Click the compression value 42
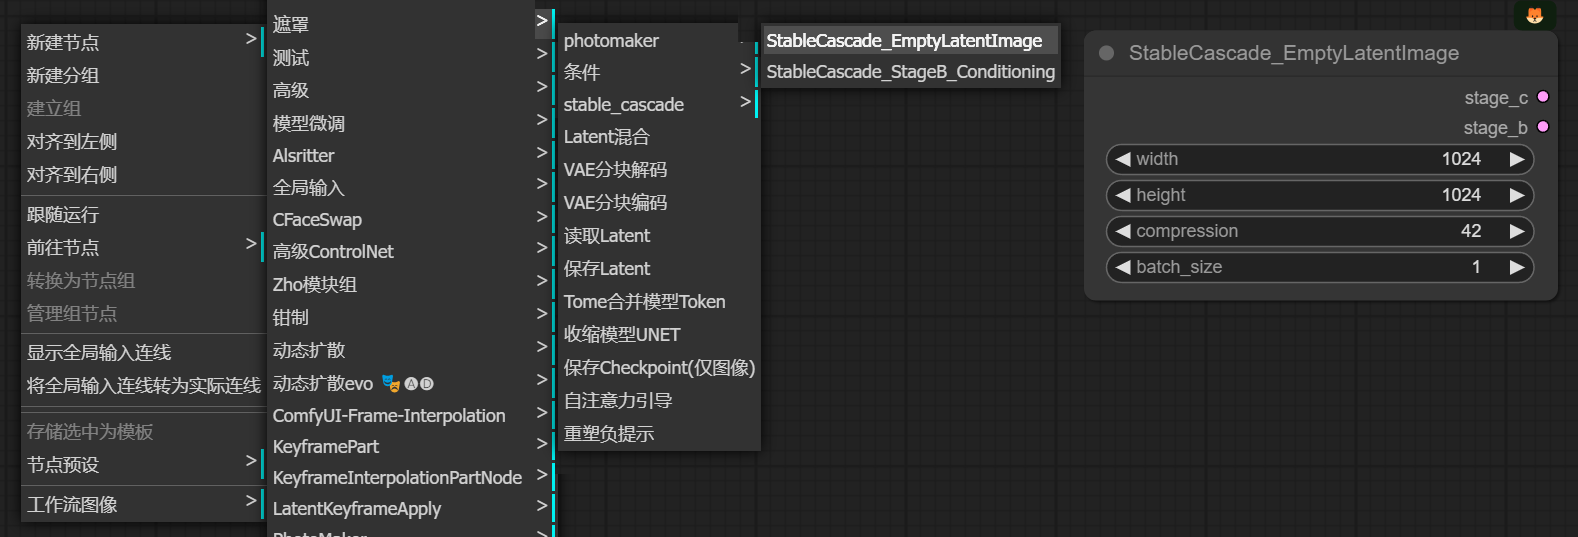The image size is (1578, 537). point(1471,231)
